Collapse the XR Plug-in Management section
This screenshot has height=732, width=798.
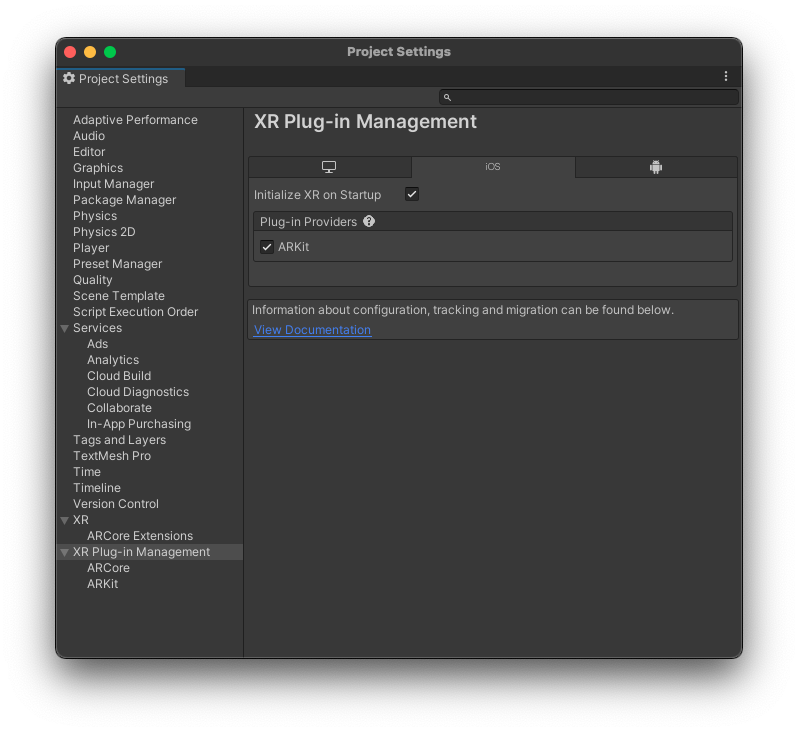(65, 552)
